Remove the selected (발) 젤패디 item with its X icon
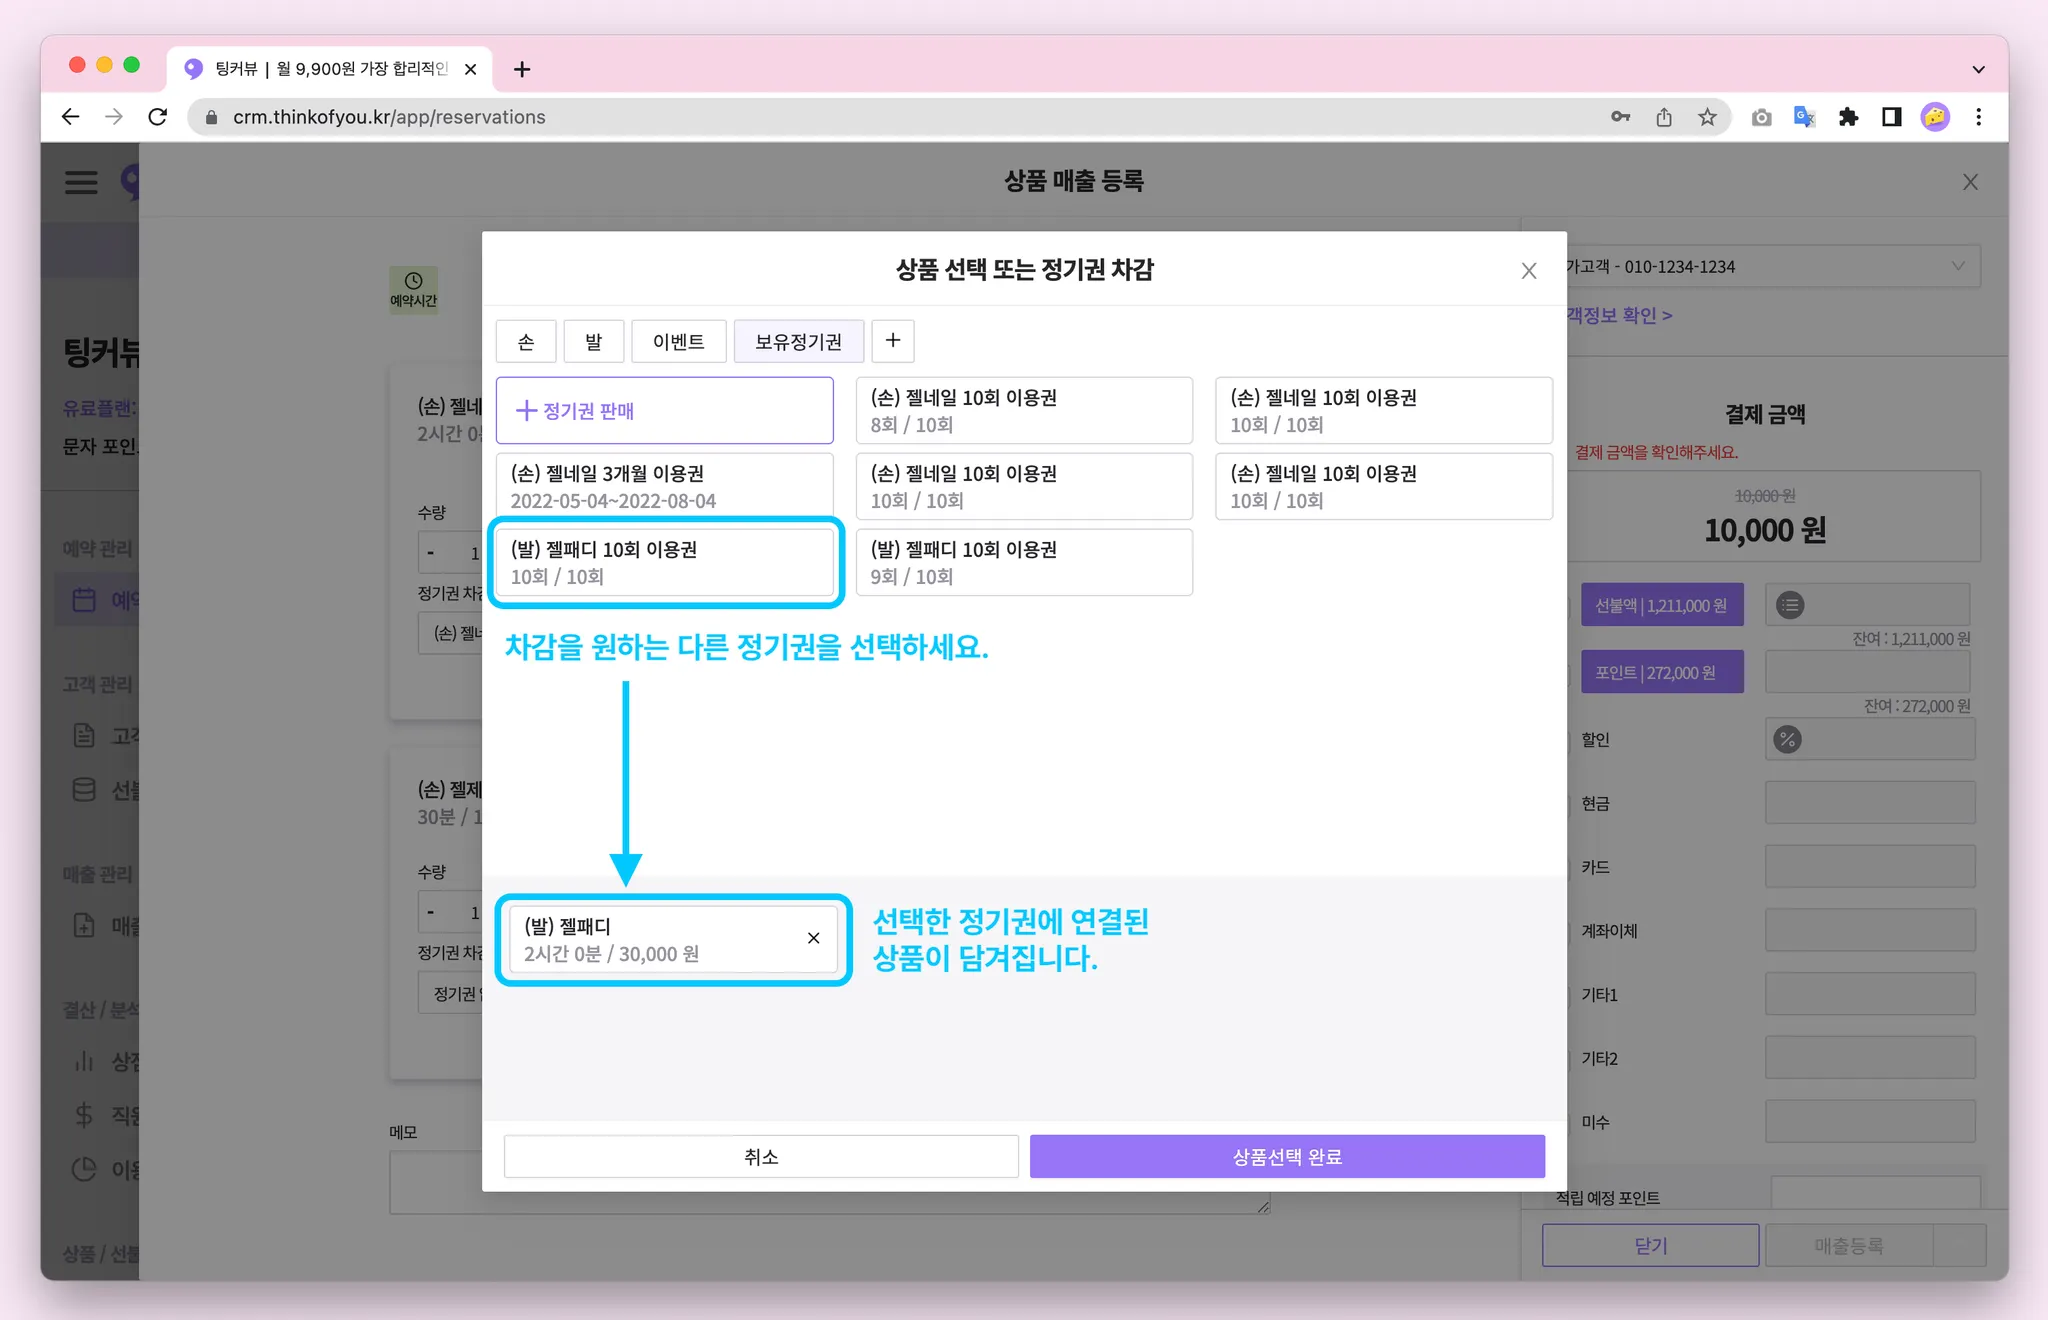Image resolution: width=2048 pixels, height=1320 pixels. click(x=813, y=938)
